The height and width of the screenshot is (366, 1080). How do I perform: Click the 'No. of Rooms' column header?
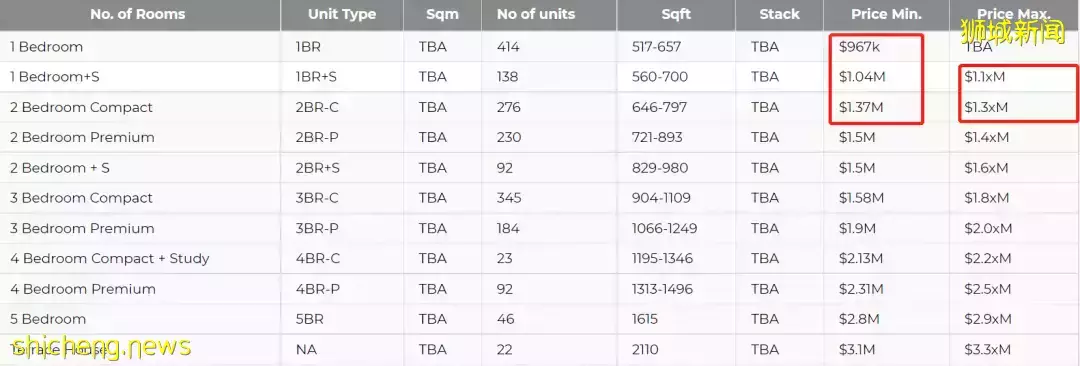click(x=140, y=14)
